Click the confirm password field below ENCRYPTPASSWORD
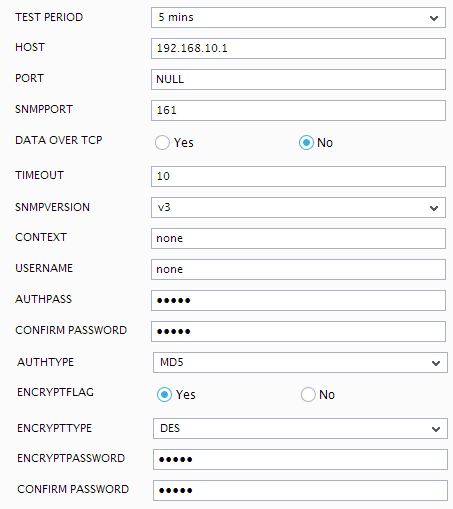This screenshot has height=509, width=453. pos(300,490)
